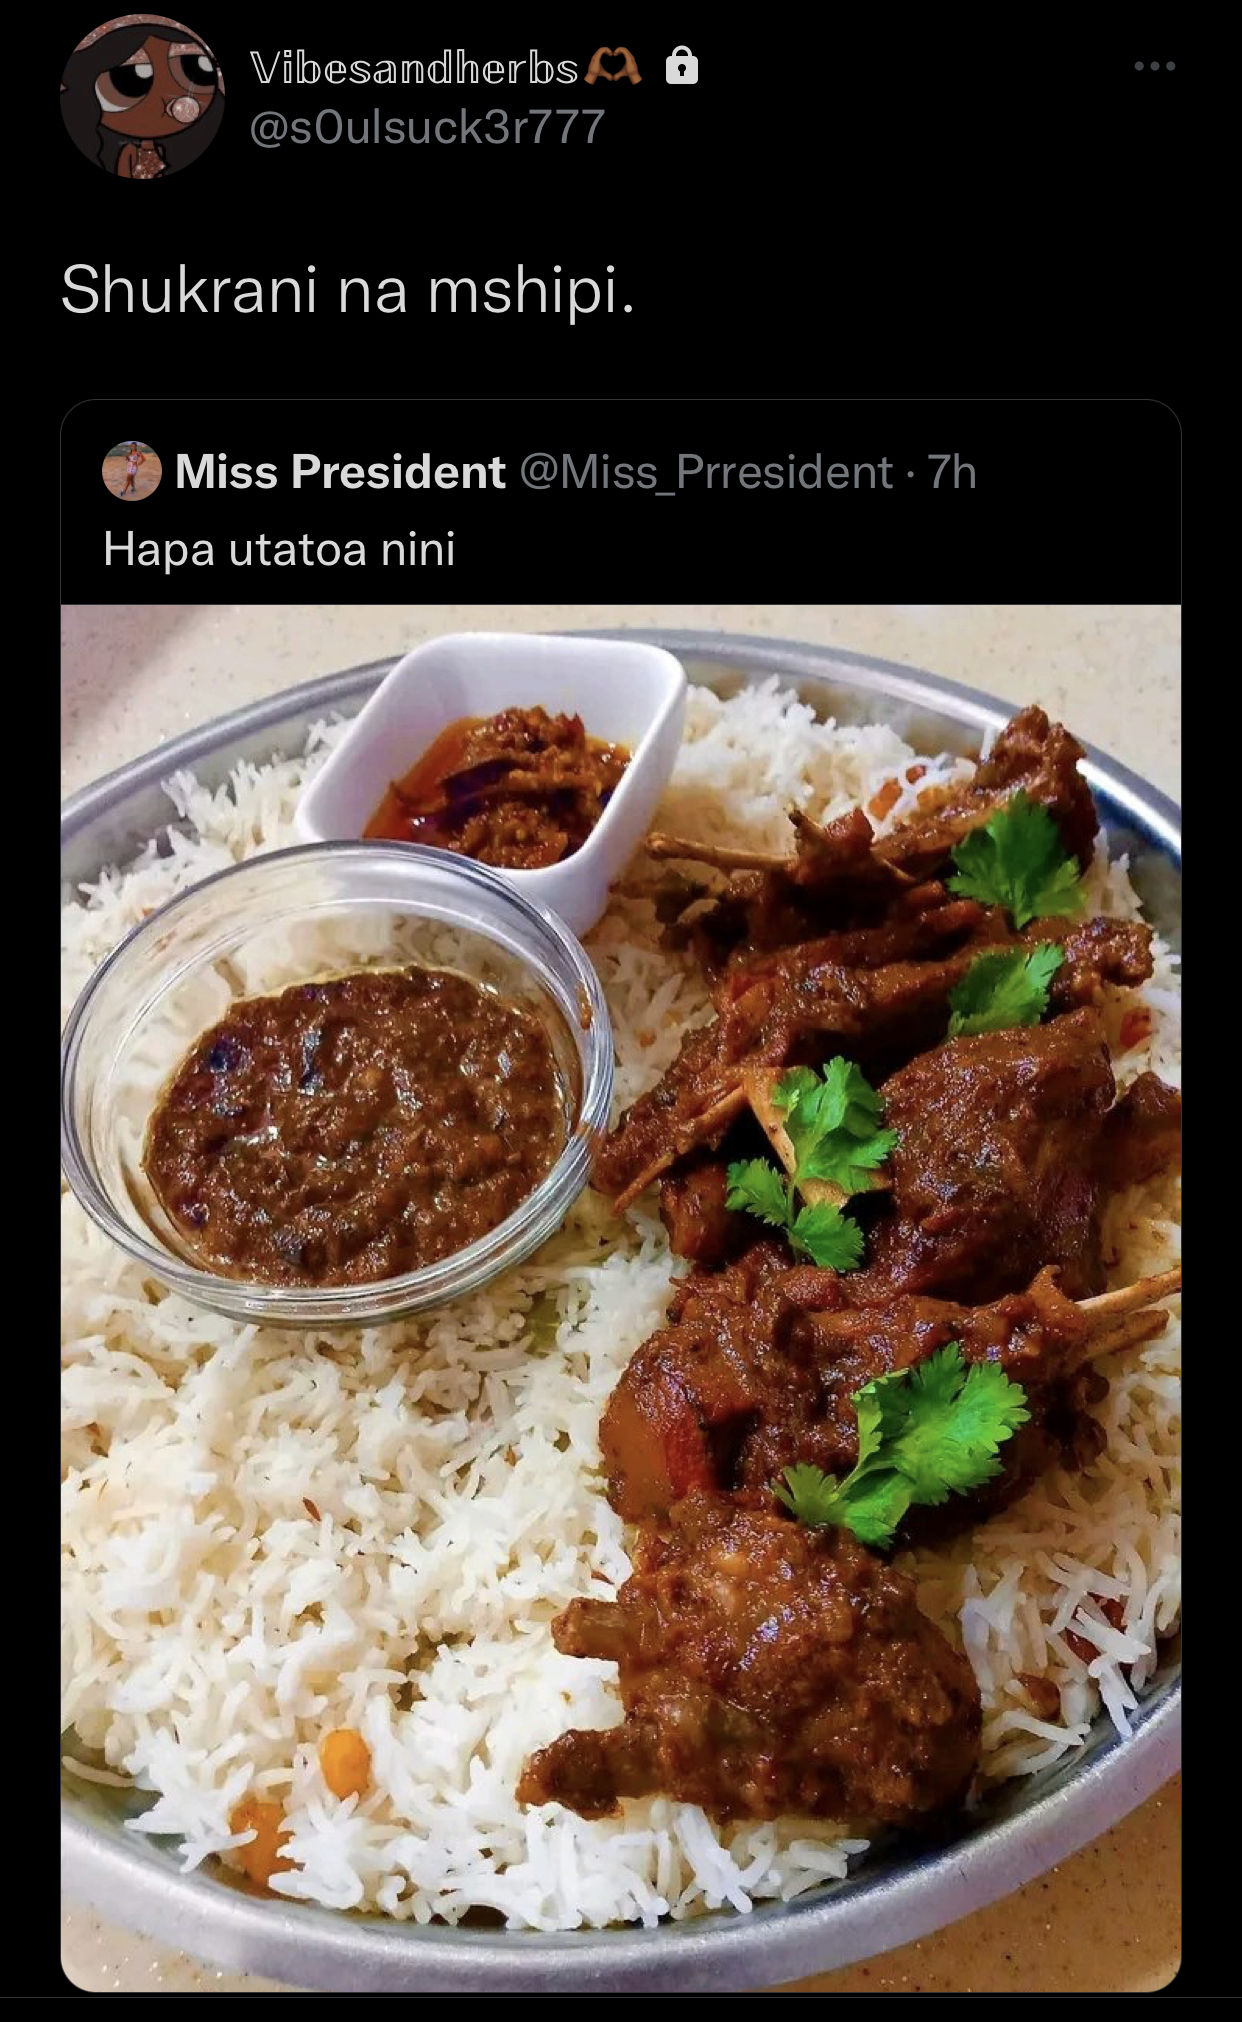Tap the heart-hands emoji in display name
The width and height of the screenshot is (1242, 2022).
pos(612,67)
